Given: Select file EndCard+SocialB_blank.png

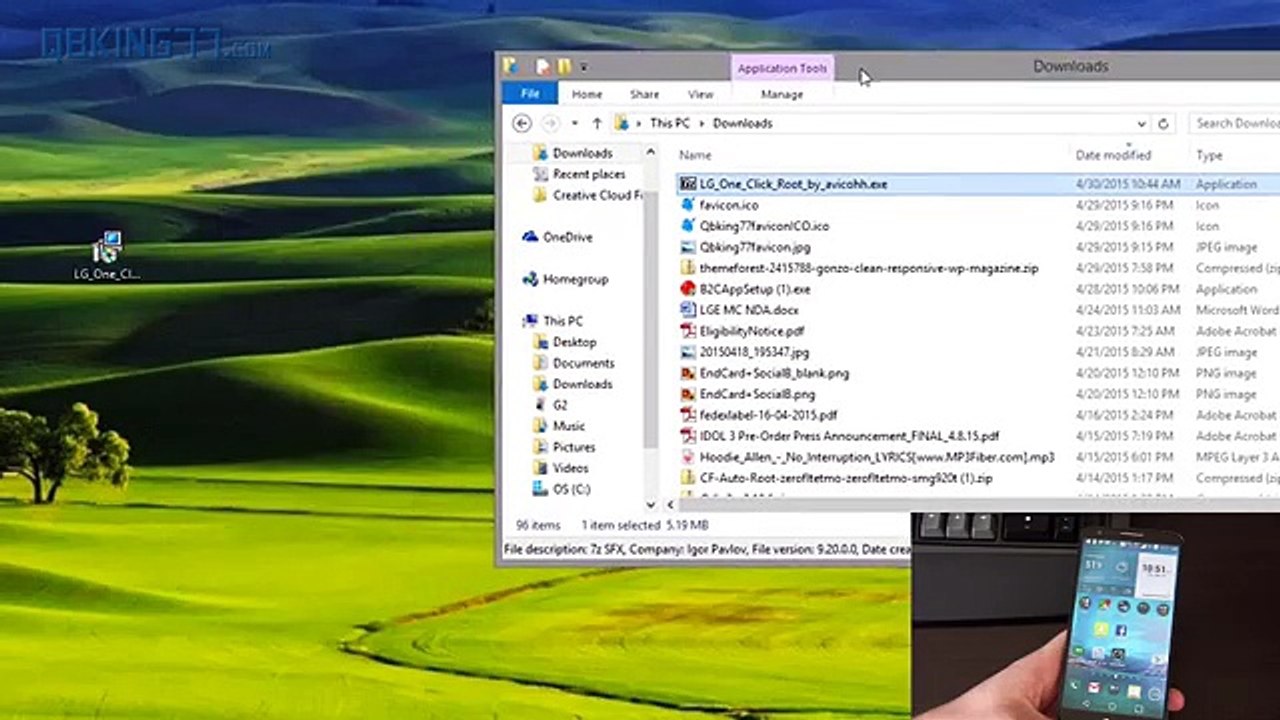Looking at the screenshot, I should [774, 373].
